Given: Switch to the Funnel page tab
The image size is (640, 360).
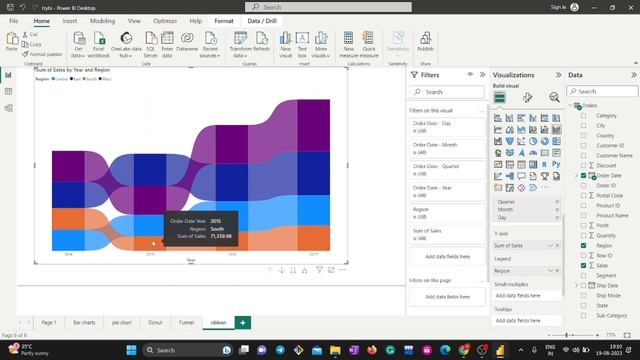Looking at the screenshot, I should tap(186, 322).
